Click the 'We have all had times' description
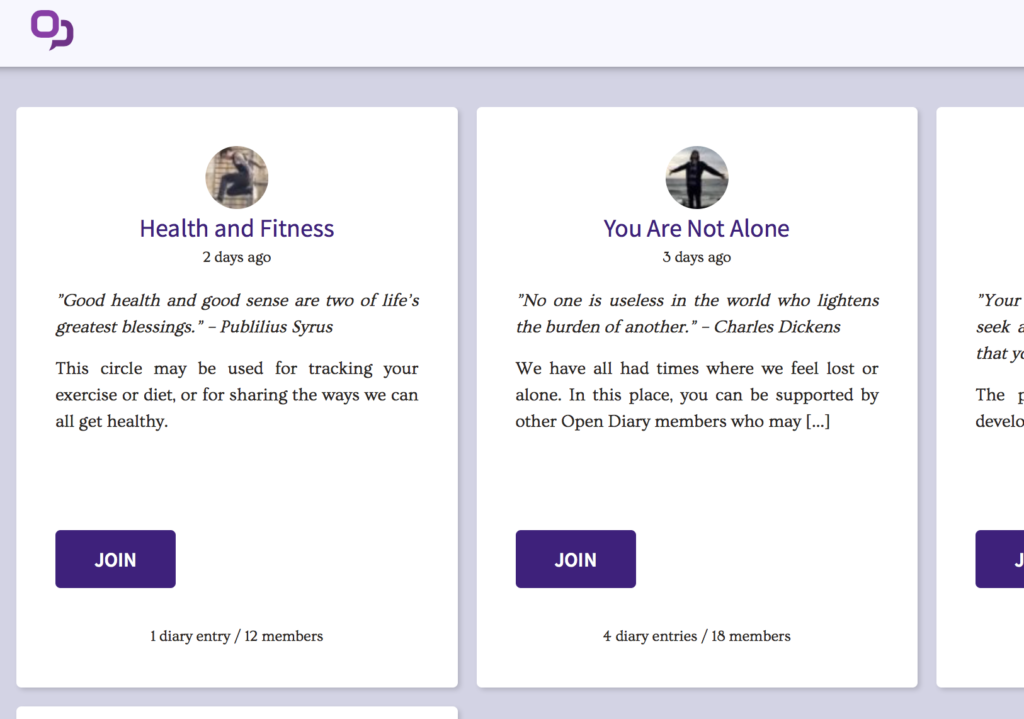 (697, 395)
